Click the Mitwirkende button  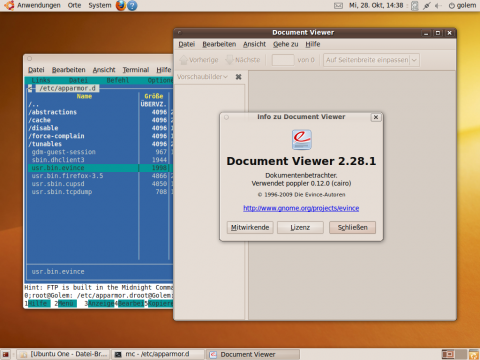250,227
